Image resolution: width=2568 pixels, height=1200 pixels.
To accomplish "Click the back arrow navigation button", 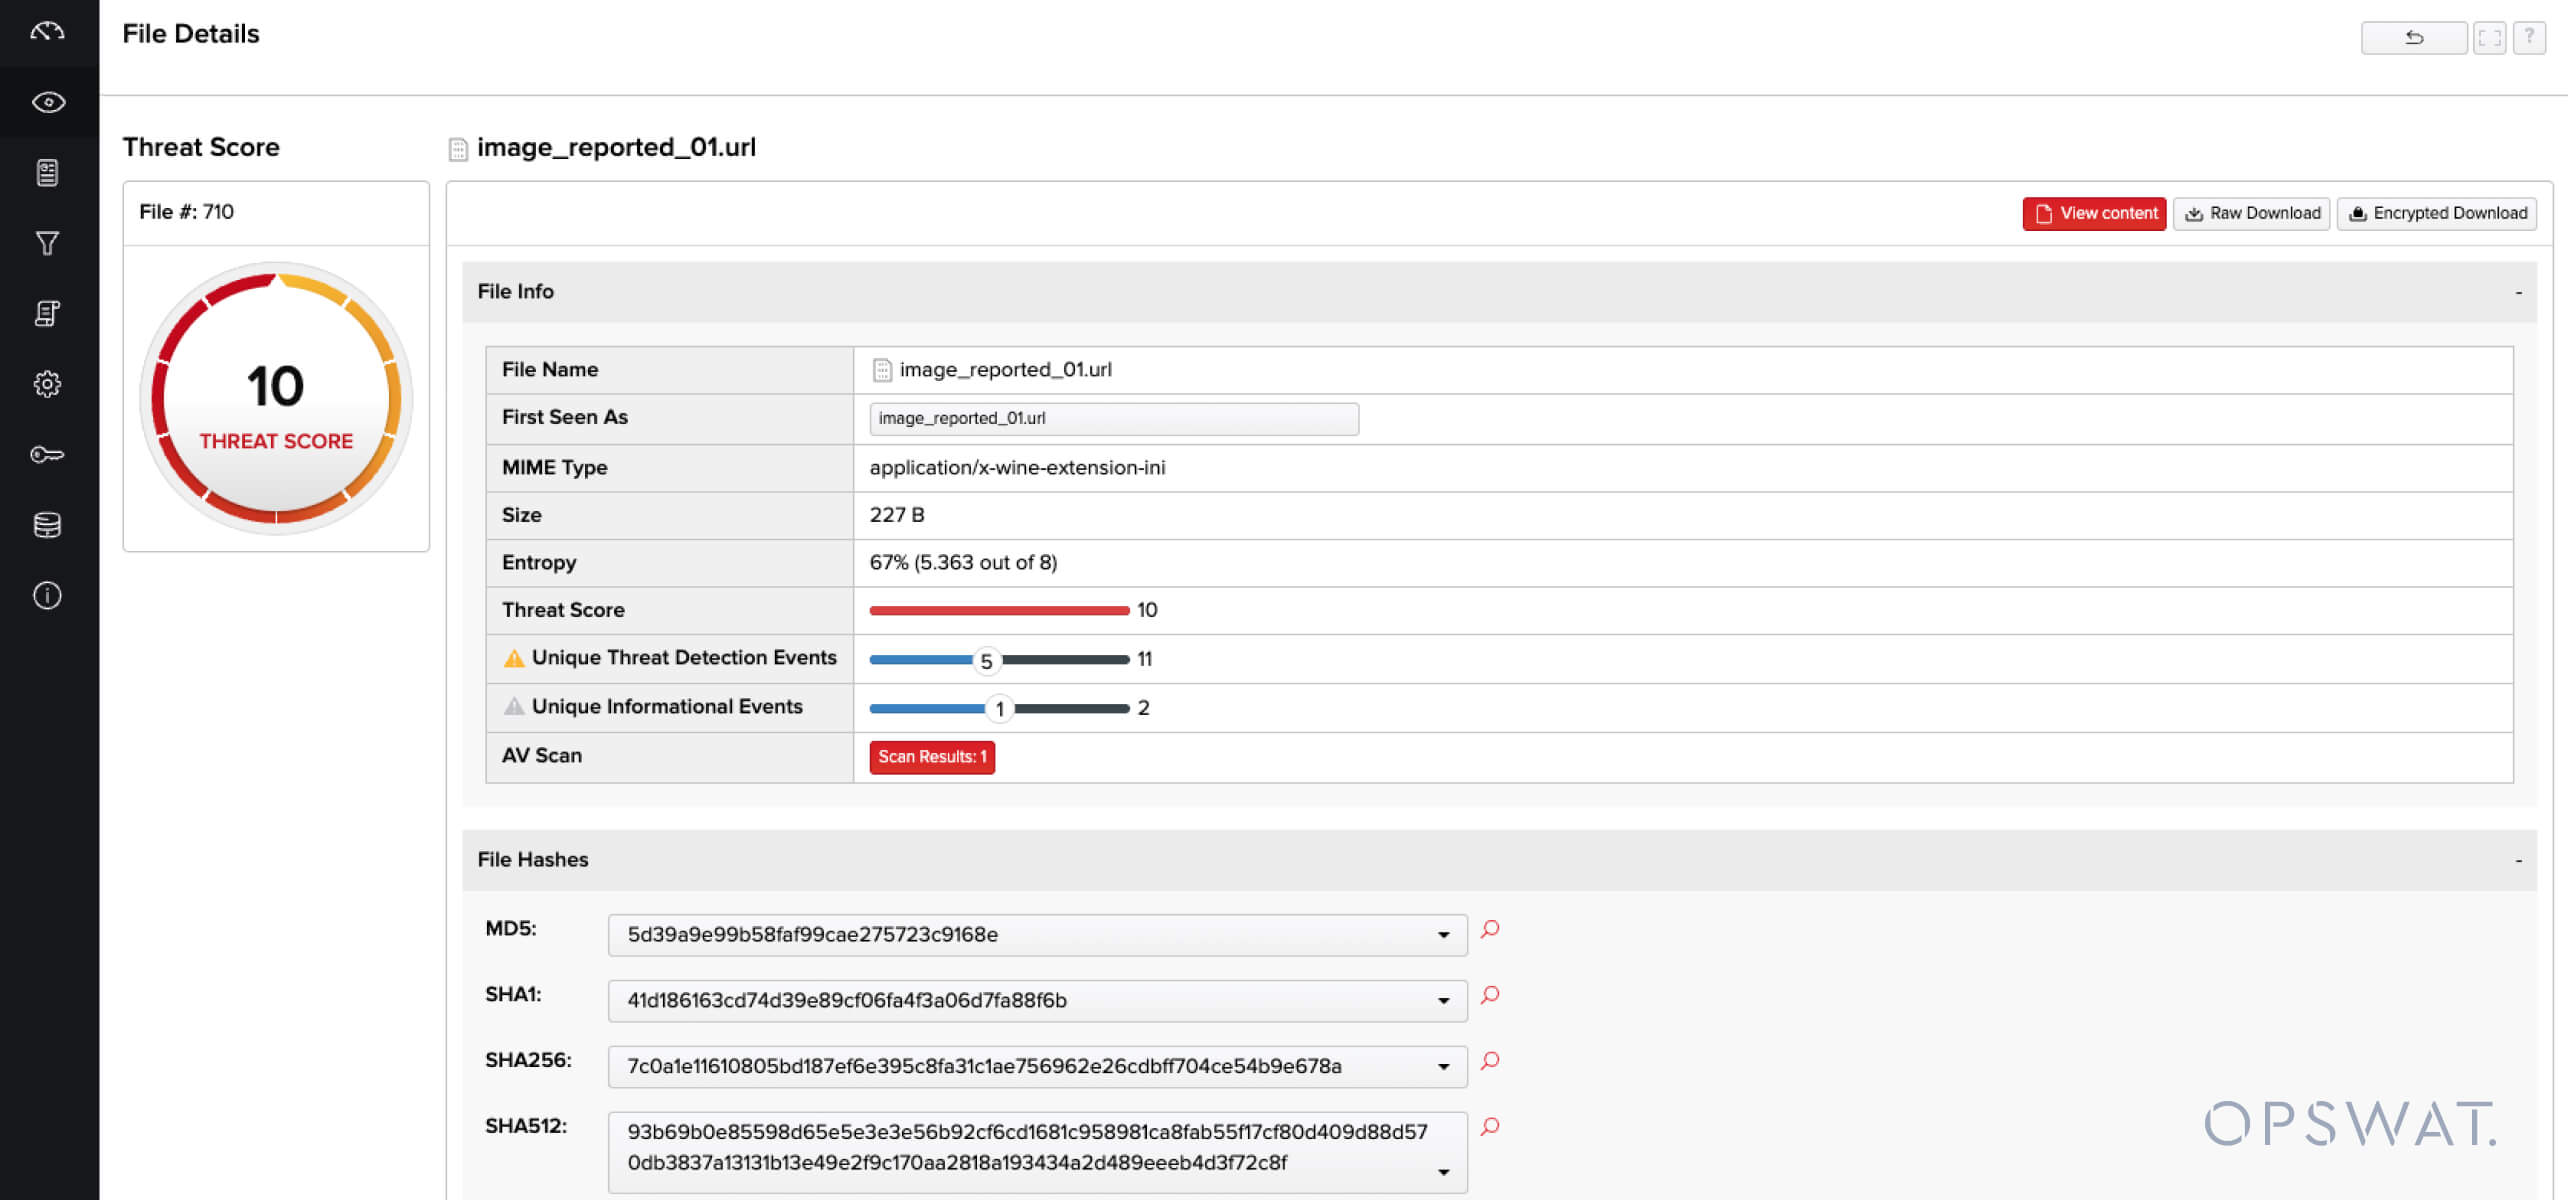I will [x=2414, y=38].
